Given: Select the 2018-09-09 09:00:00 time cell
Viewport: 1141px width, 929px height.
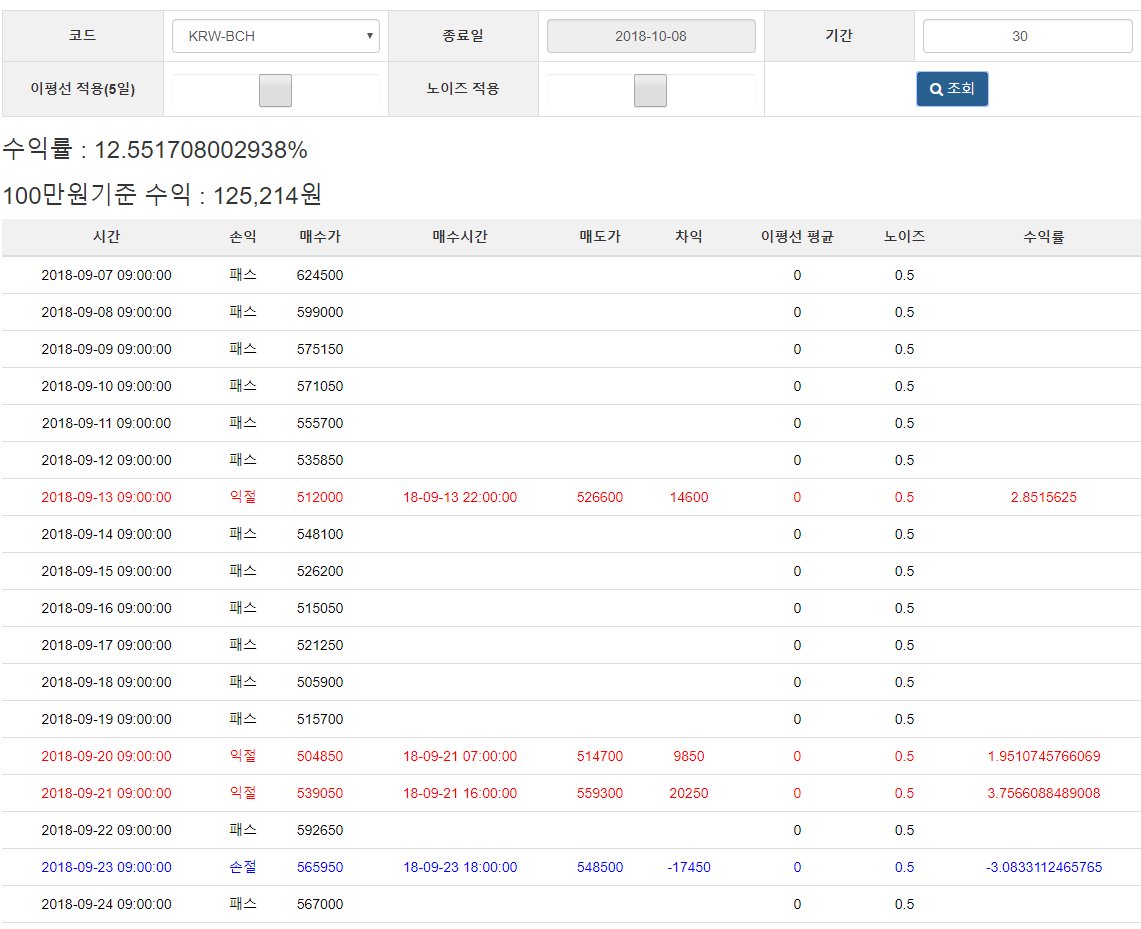Looking at the screenshot, I should pyautogui.click(x=106, y=349).
